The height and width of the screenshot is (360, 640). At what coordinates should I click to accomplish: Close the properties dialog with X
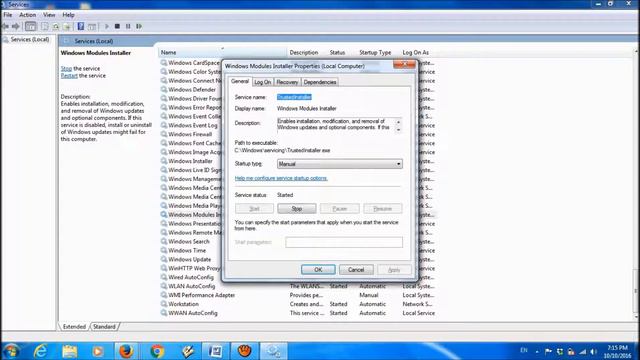pos(404,64)
